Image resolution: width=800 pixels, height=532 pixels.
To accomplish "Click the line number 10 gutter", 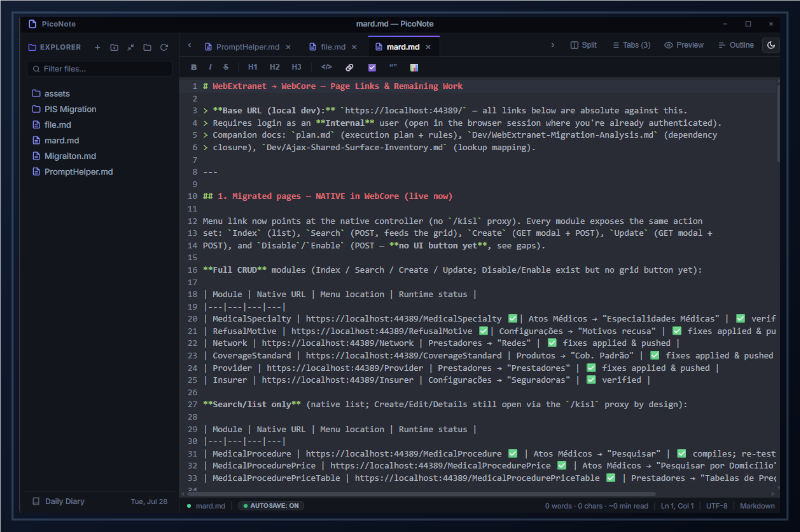I will [192, 196].
